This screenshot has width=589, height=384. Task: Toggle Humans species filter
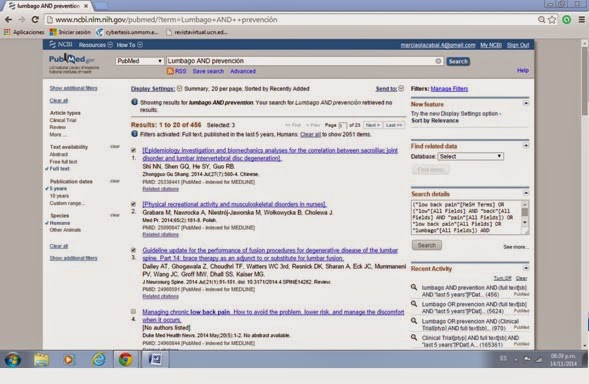pyautogui.click(x=59, y=223)
